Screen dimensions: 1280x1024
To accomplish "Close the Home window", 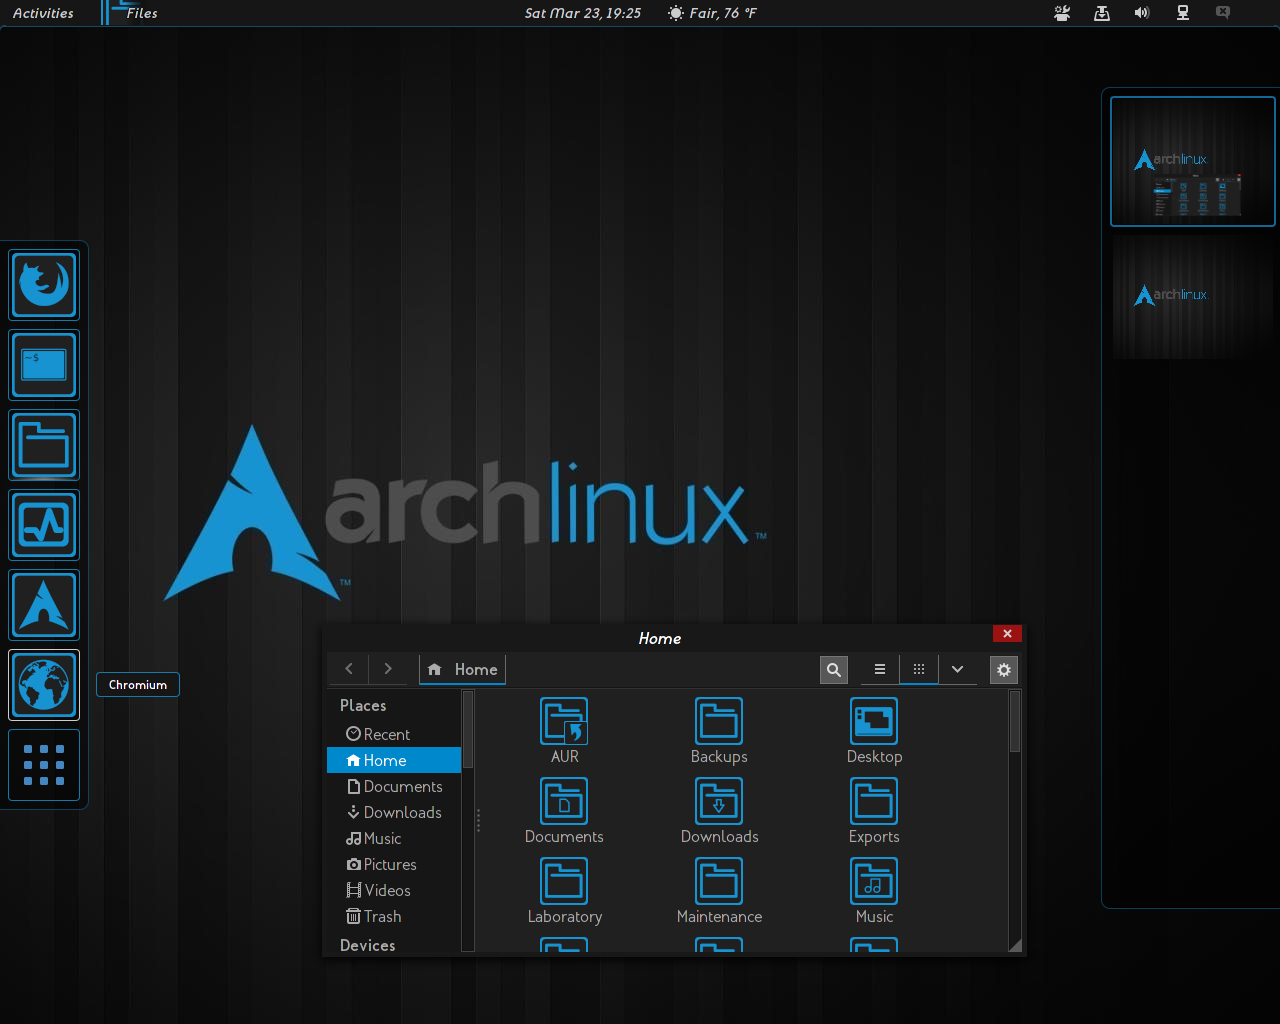I will pyautogui.click(x=1007, y=634).
